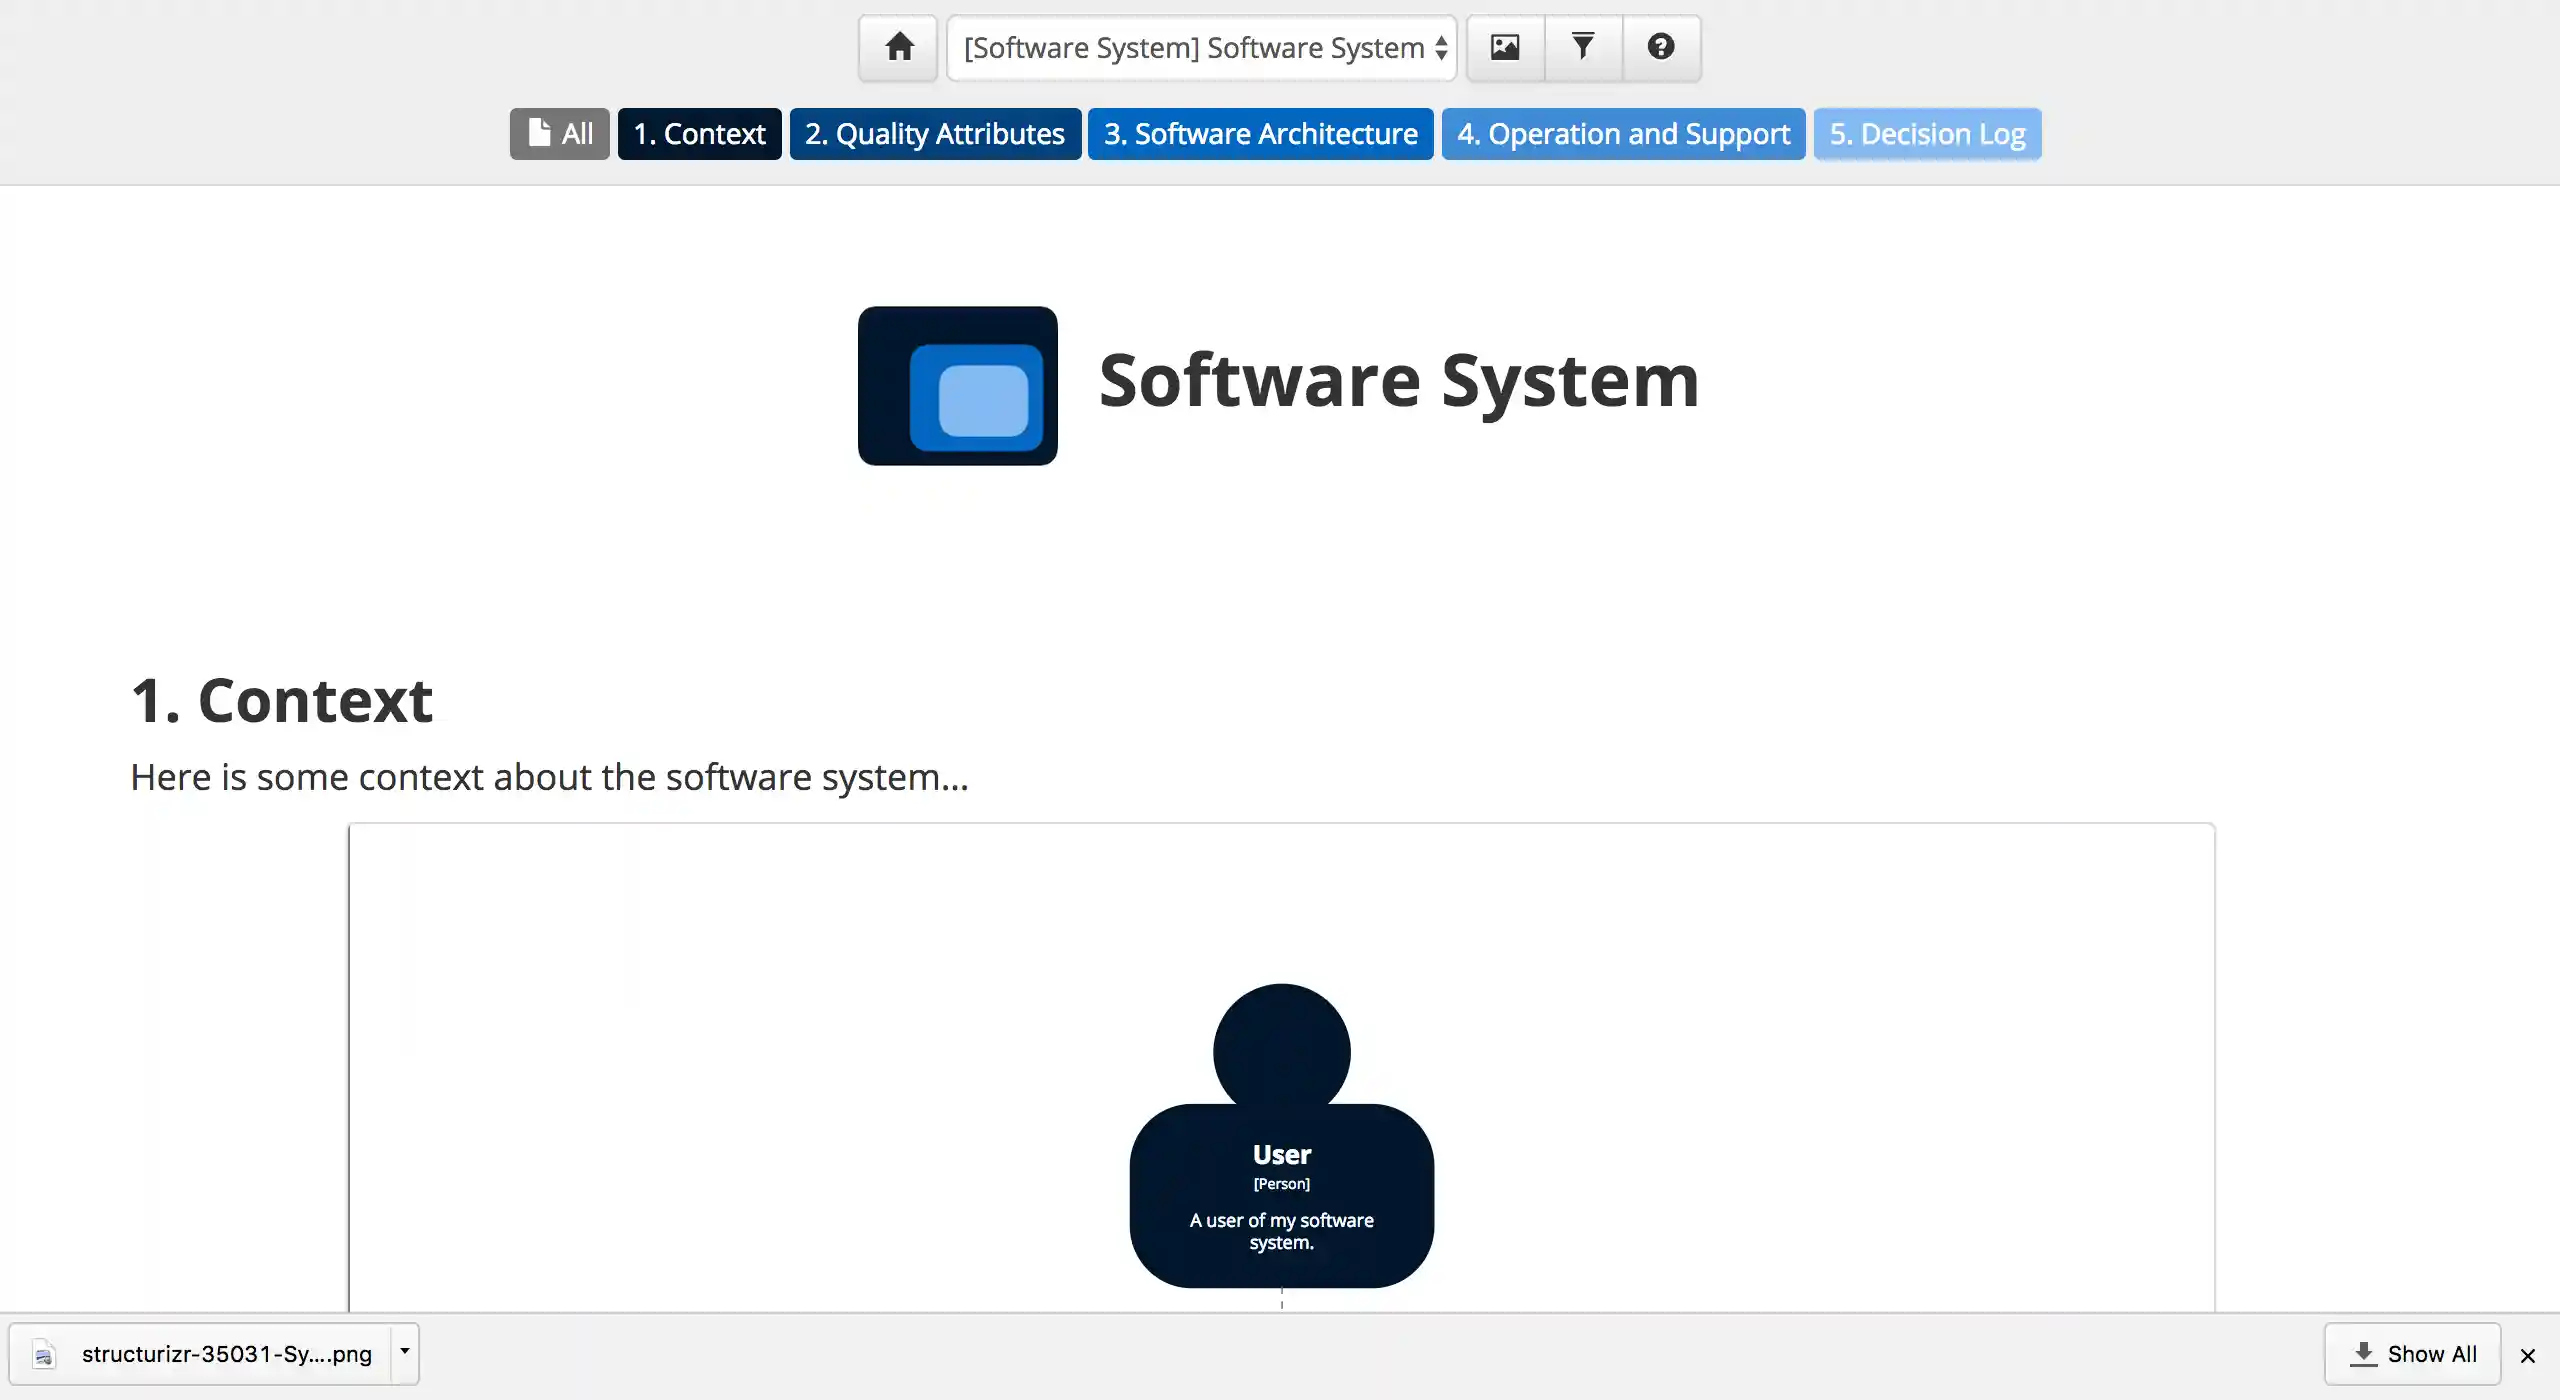The height and width of the screenshot is (1400, 2560).
Task: Open 4. Operation and Support section
Action: (x=1623, y=134)
